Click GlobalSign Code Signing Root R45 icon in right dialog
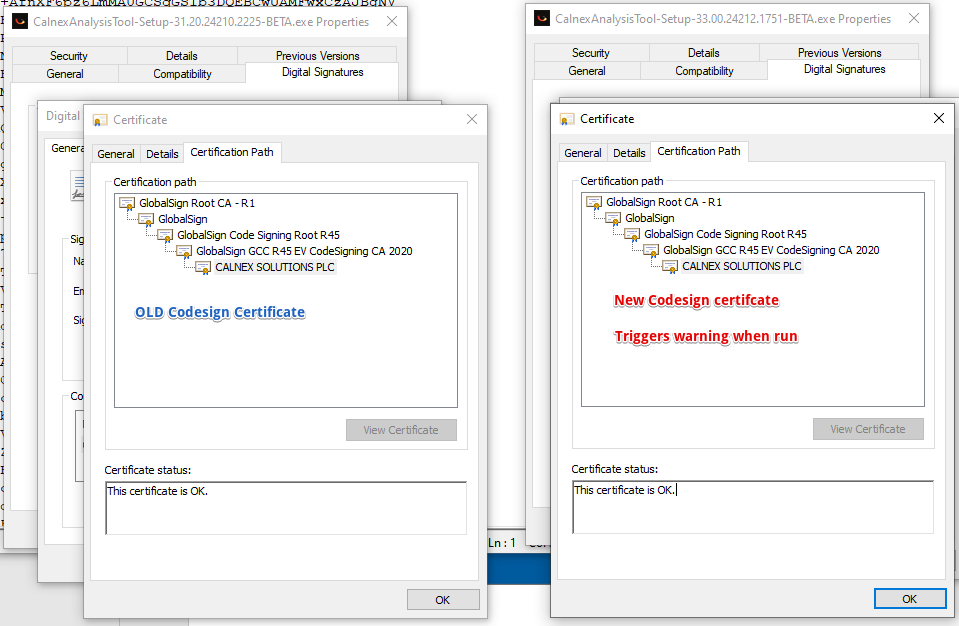This screenshot has width=959, height=626. pyautogui.click(x=632, y=234)
